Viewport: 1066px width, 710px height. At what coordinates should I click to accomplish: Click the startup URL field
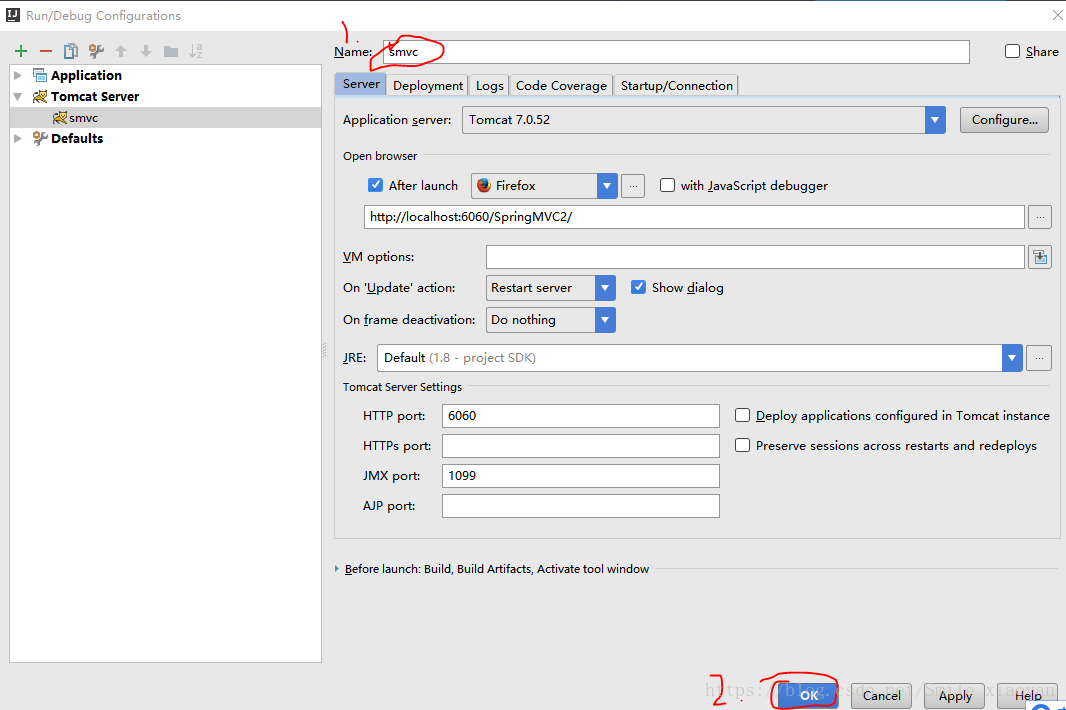[x=694, y=217]
